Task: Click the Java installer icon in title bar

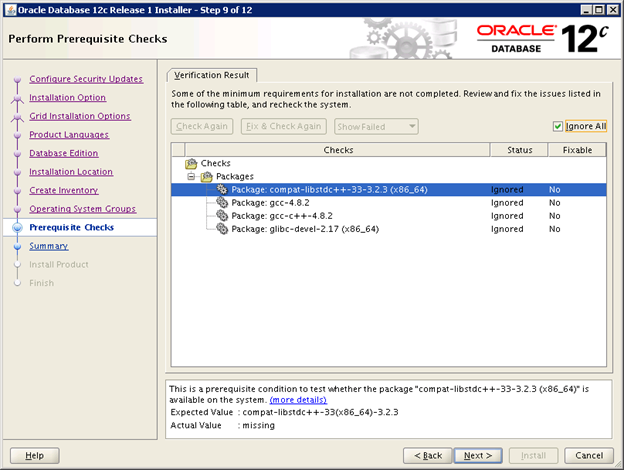Action: pos(11,10)
